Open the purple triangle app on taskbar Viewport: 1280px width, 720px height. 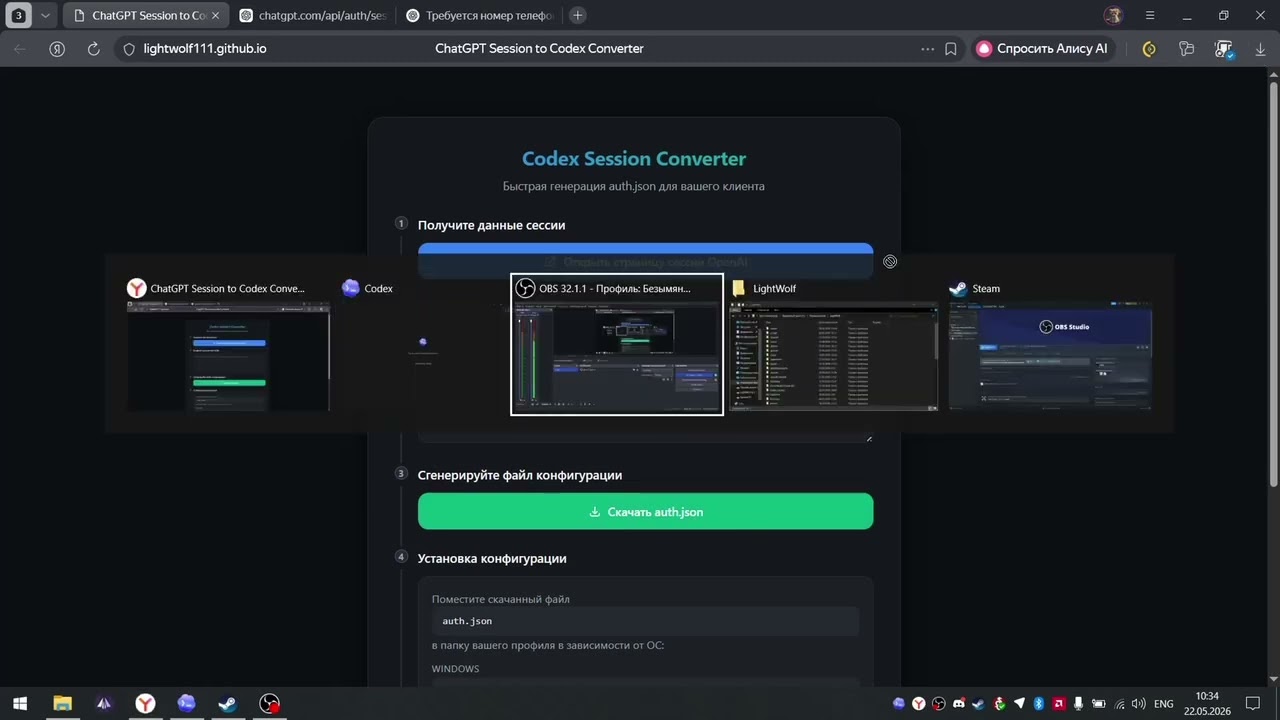[104, 704]
